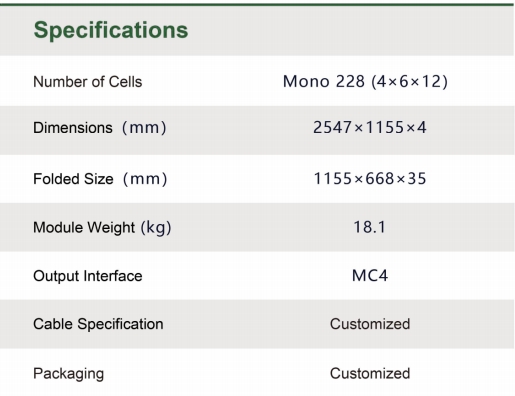Select the Cable Specification label
515x396 pixels.
point(98,324)
